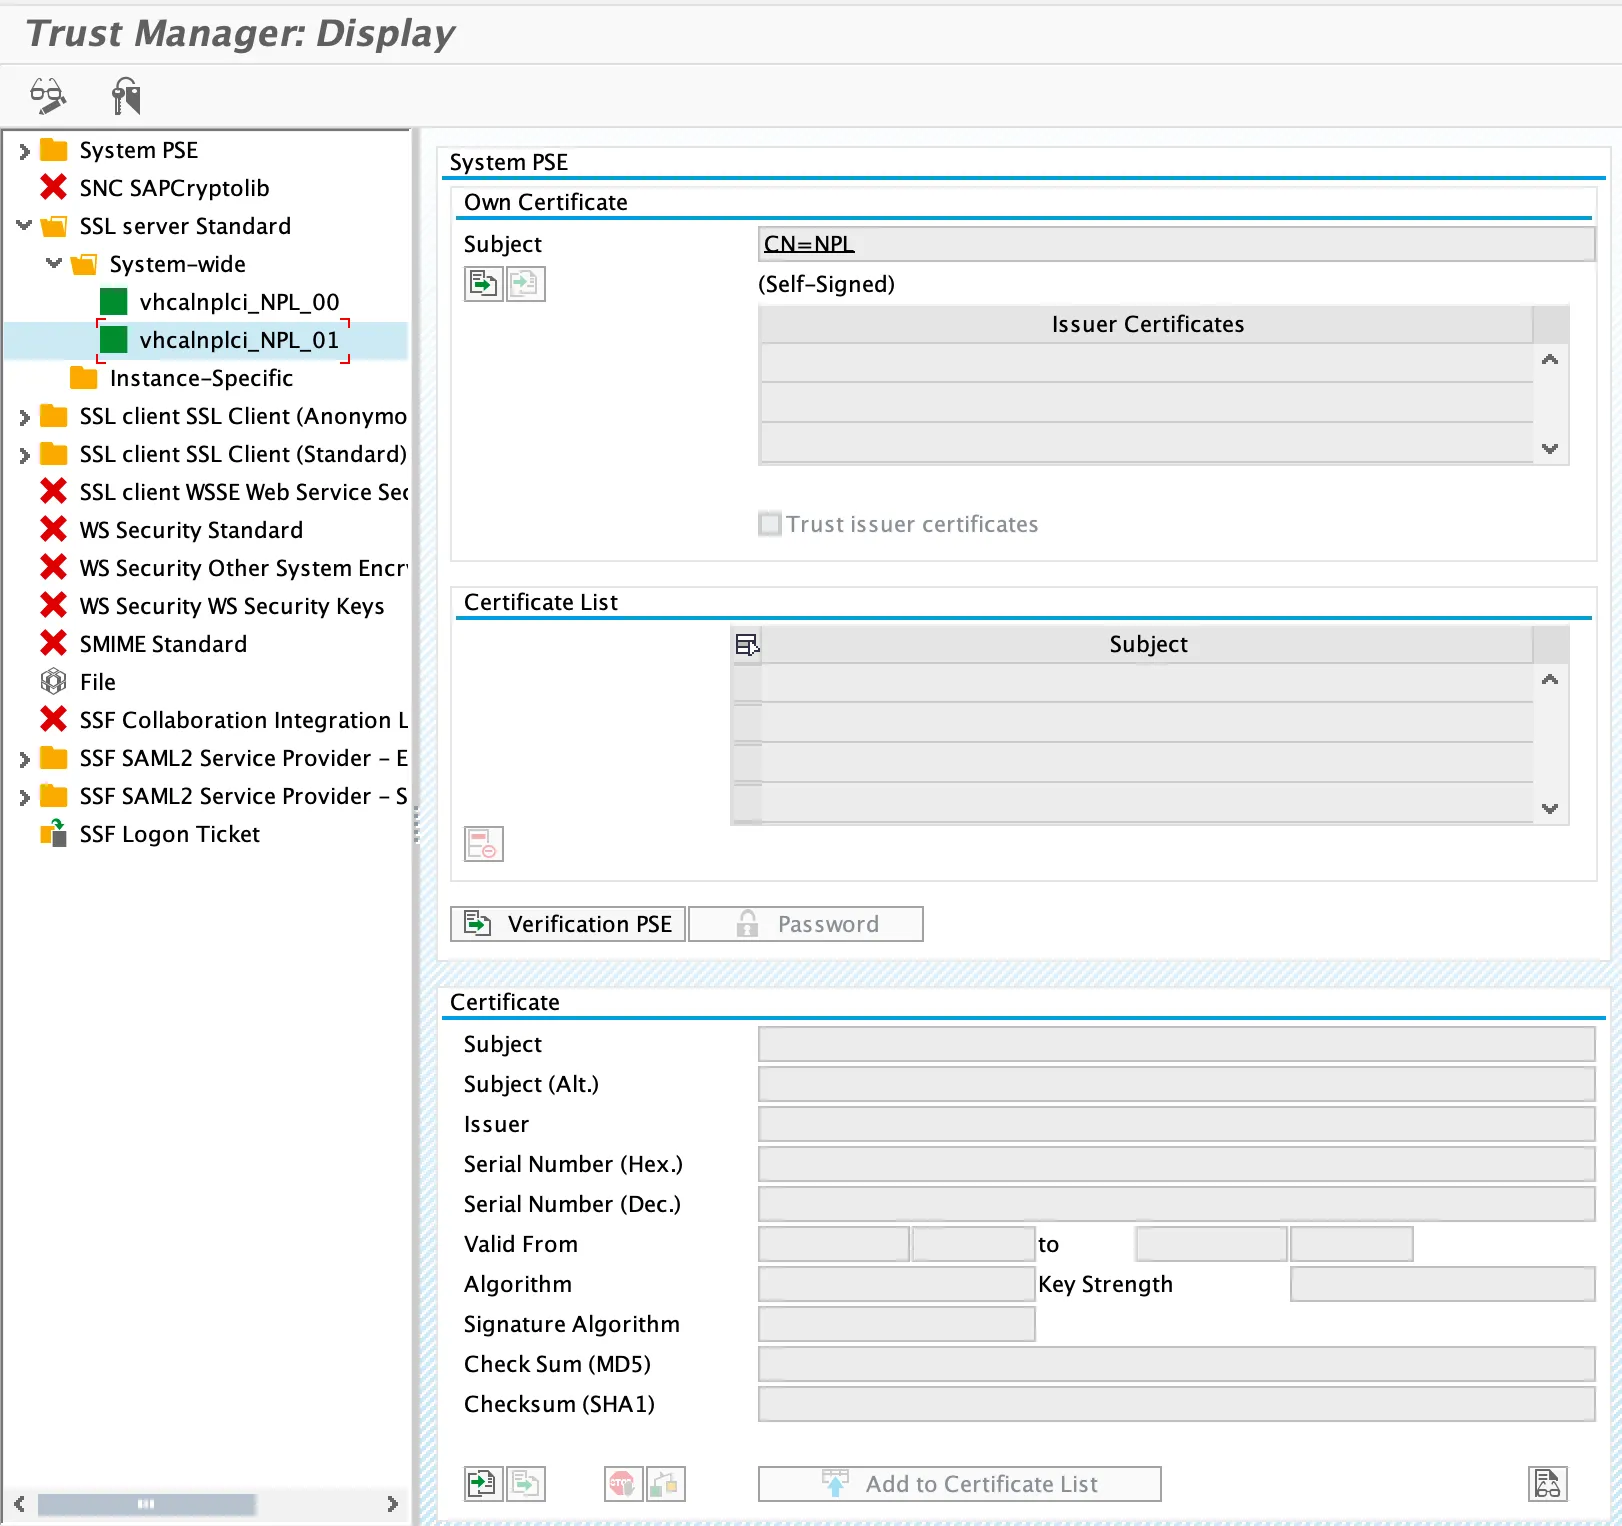The image size is (1622, 1526).
Task: Collapse the SSL server Standard node
Action: pos(24,226)
